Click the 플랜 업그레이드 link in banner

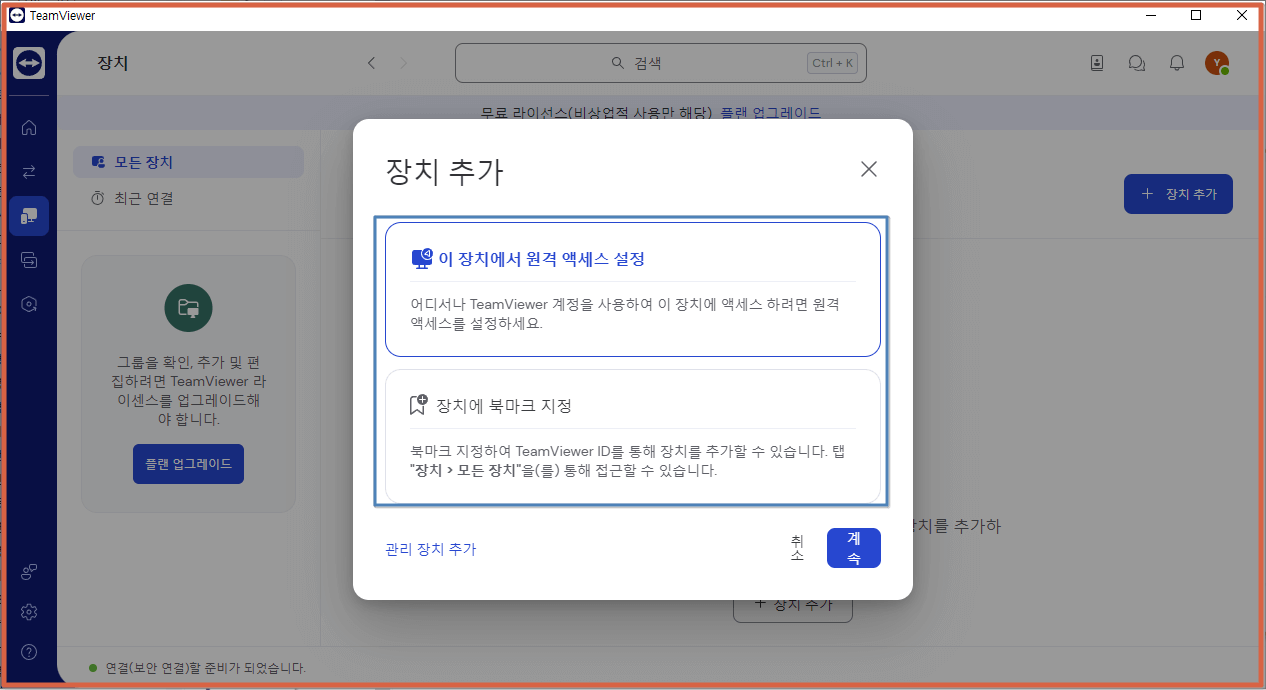click(x=771, y=113)
